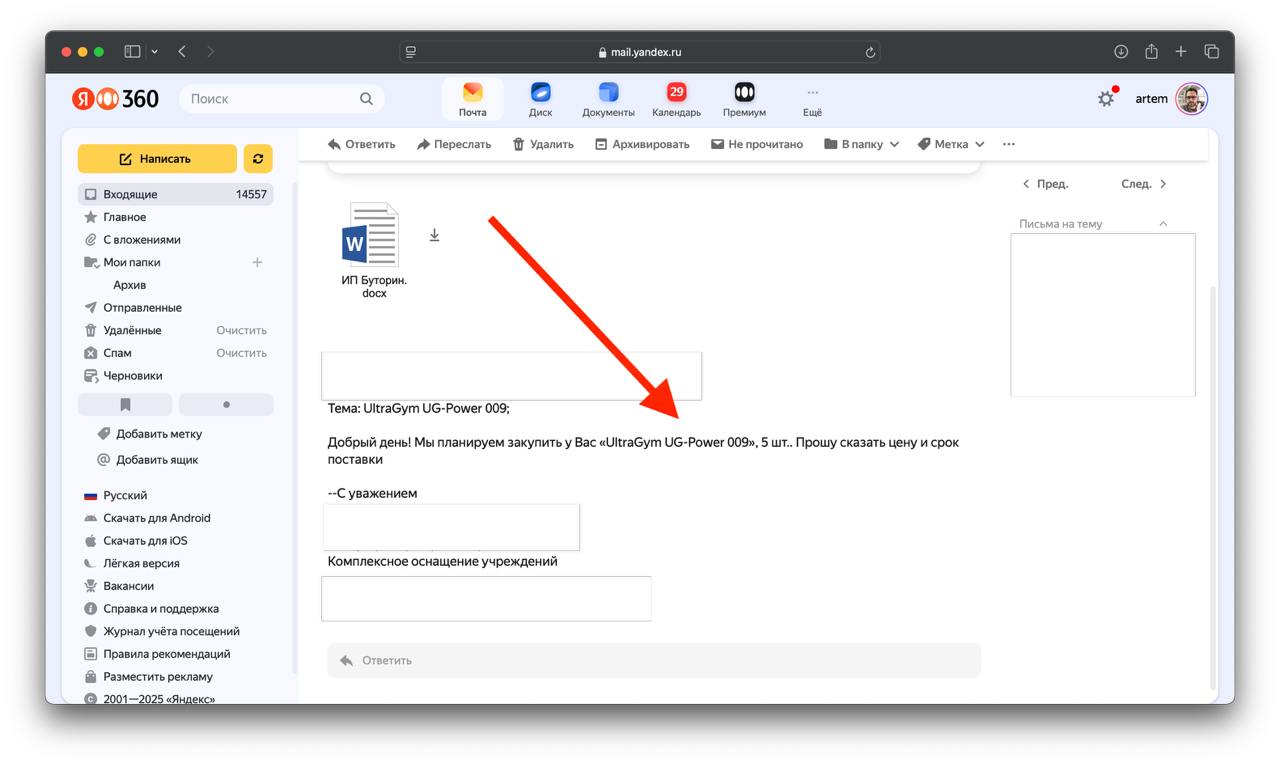Image resolution: width=1280 pixels, height=764 pixels.
Task: Toggle the Safari sidebar
Action: click(x=132, y=52)
